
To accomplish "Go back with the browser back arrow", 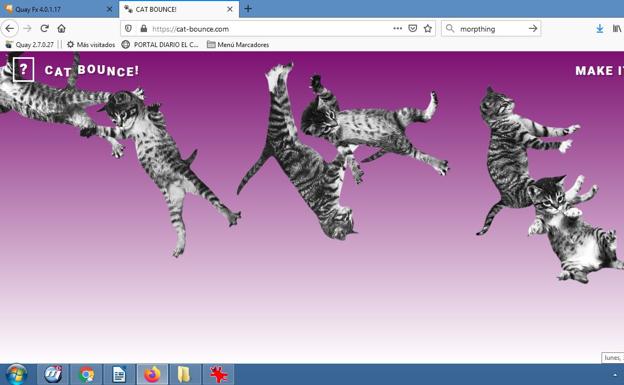I will click(x=10, y=28).
